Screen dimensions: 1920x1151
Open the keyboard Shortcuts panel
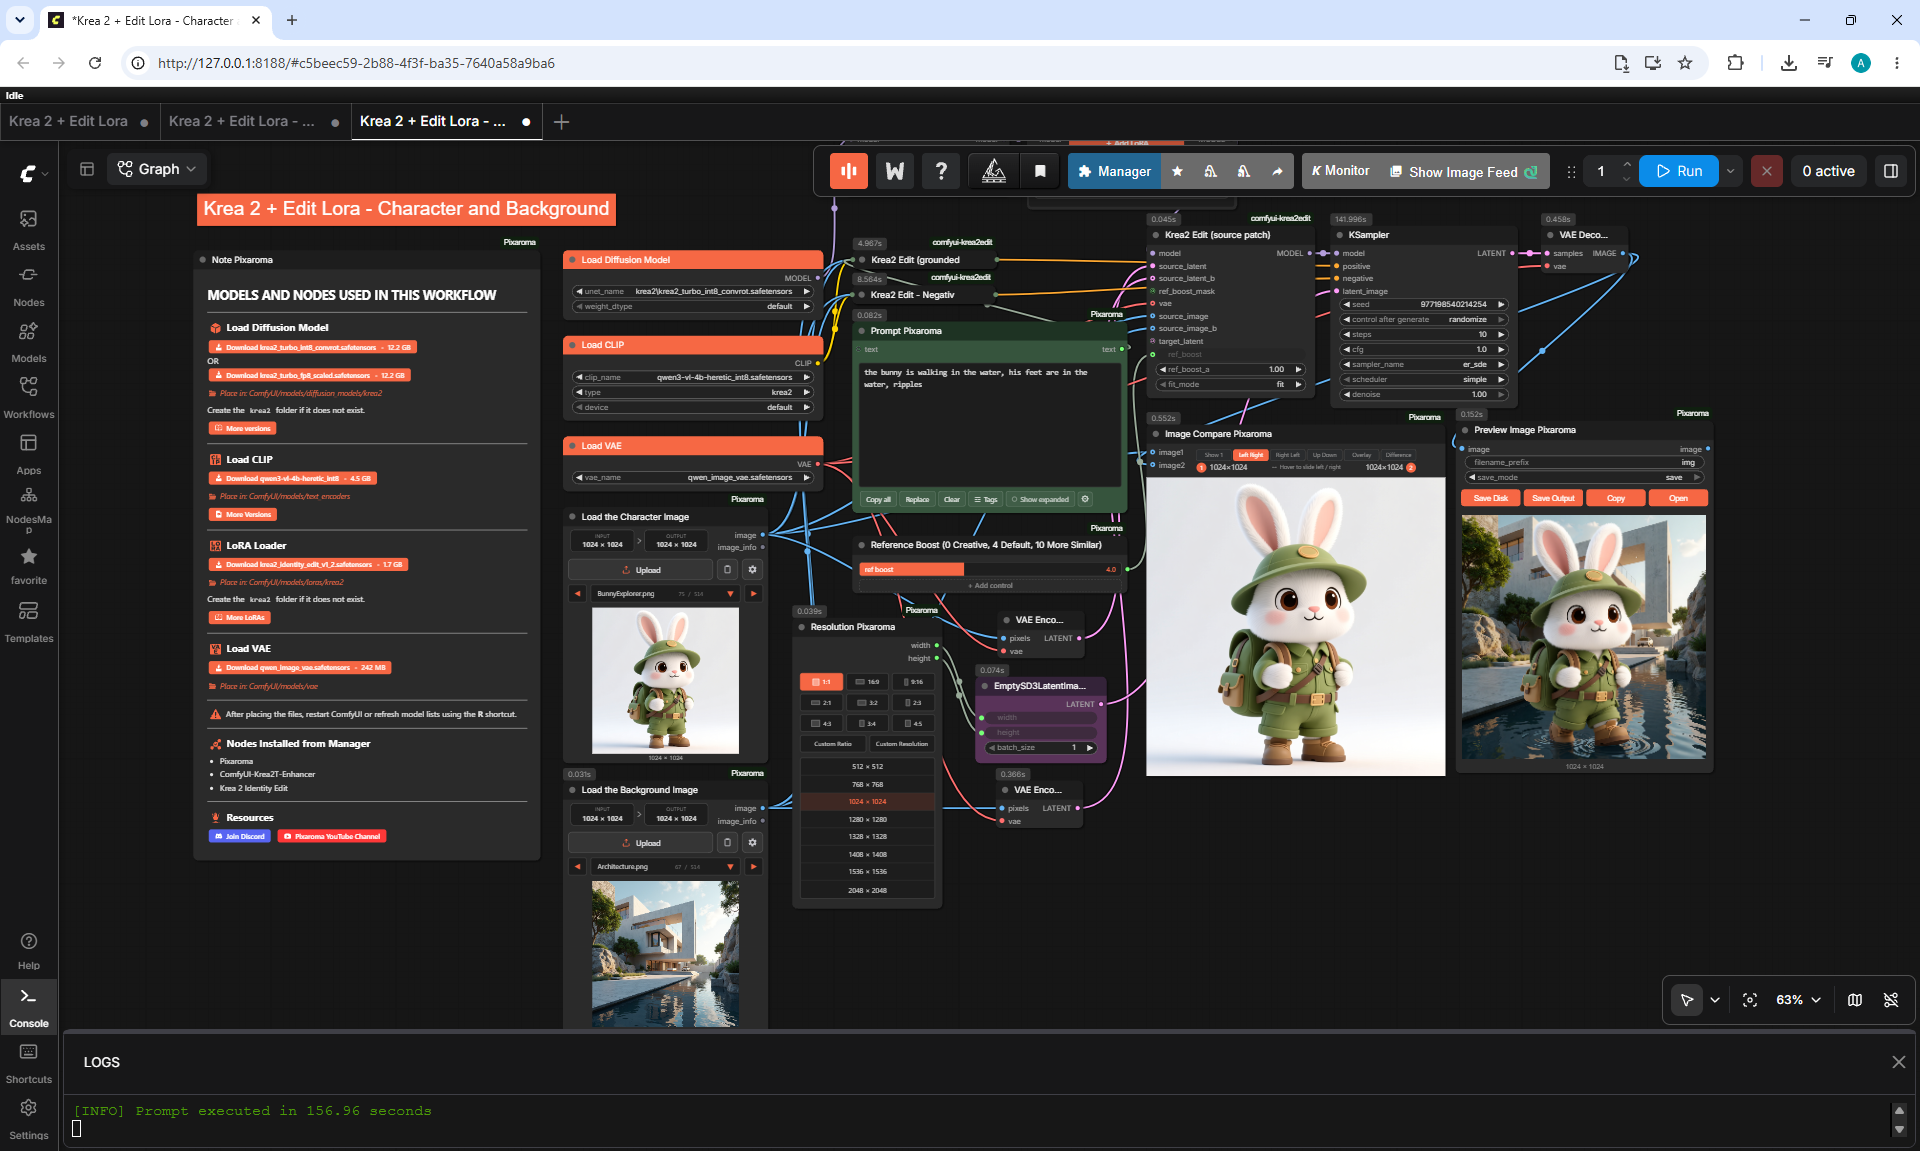pyautogui.click(x=28, y=1063)
